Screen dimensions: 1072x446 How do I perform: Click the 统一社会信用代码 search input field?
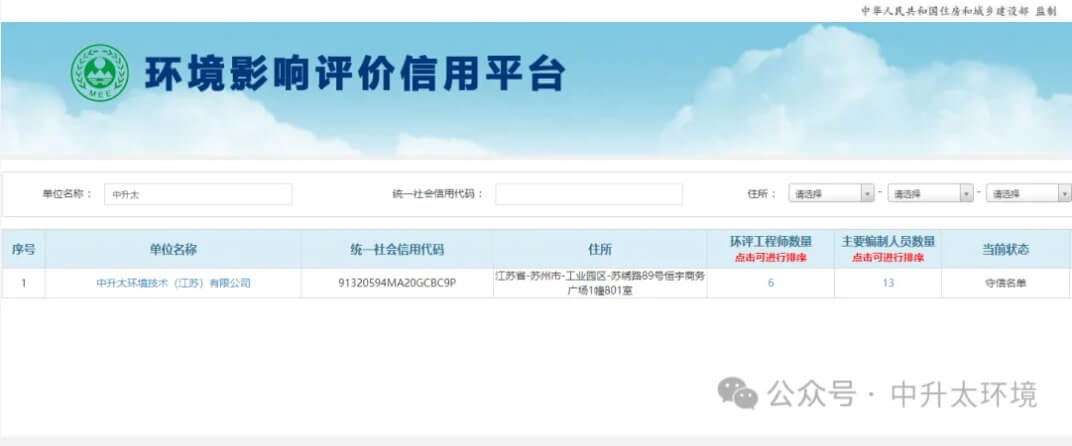589,194
